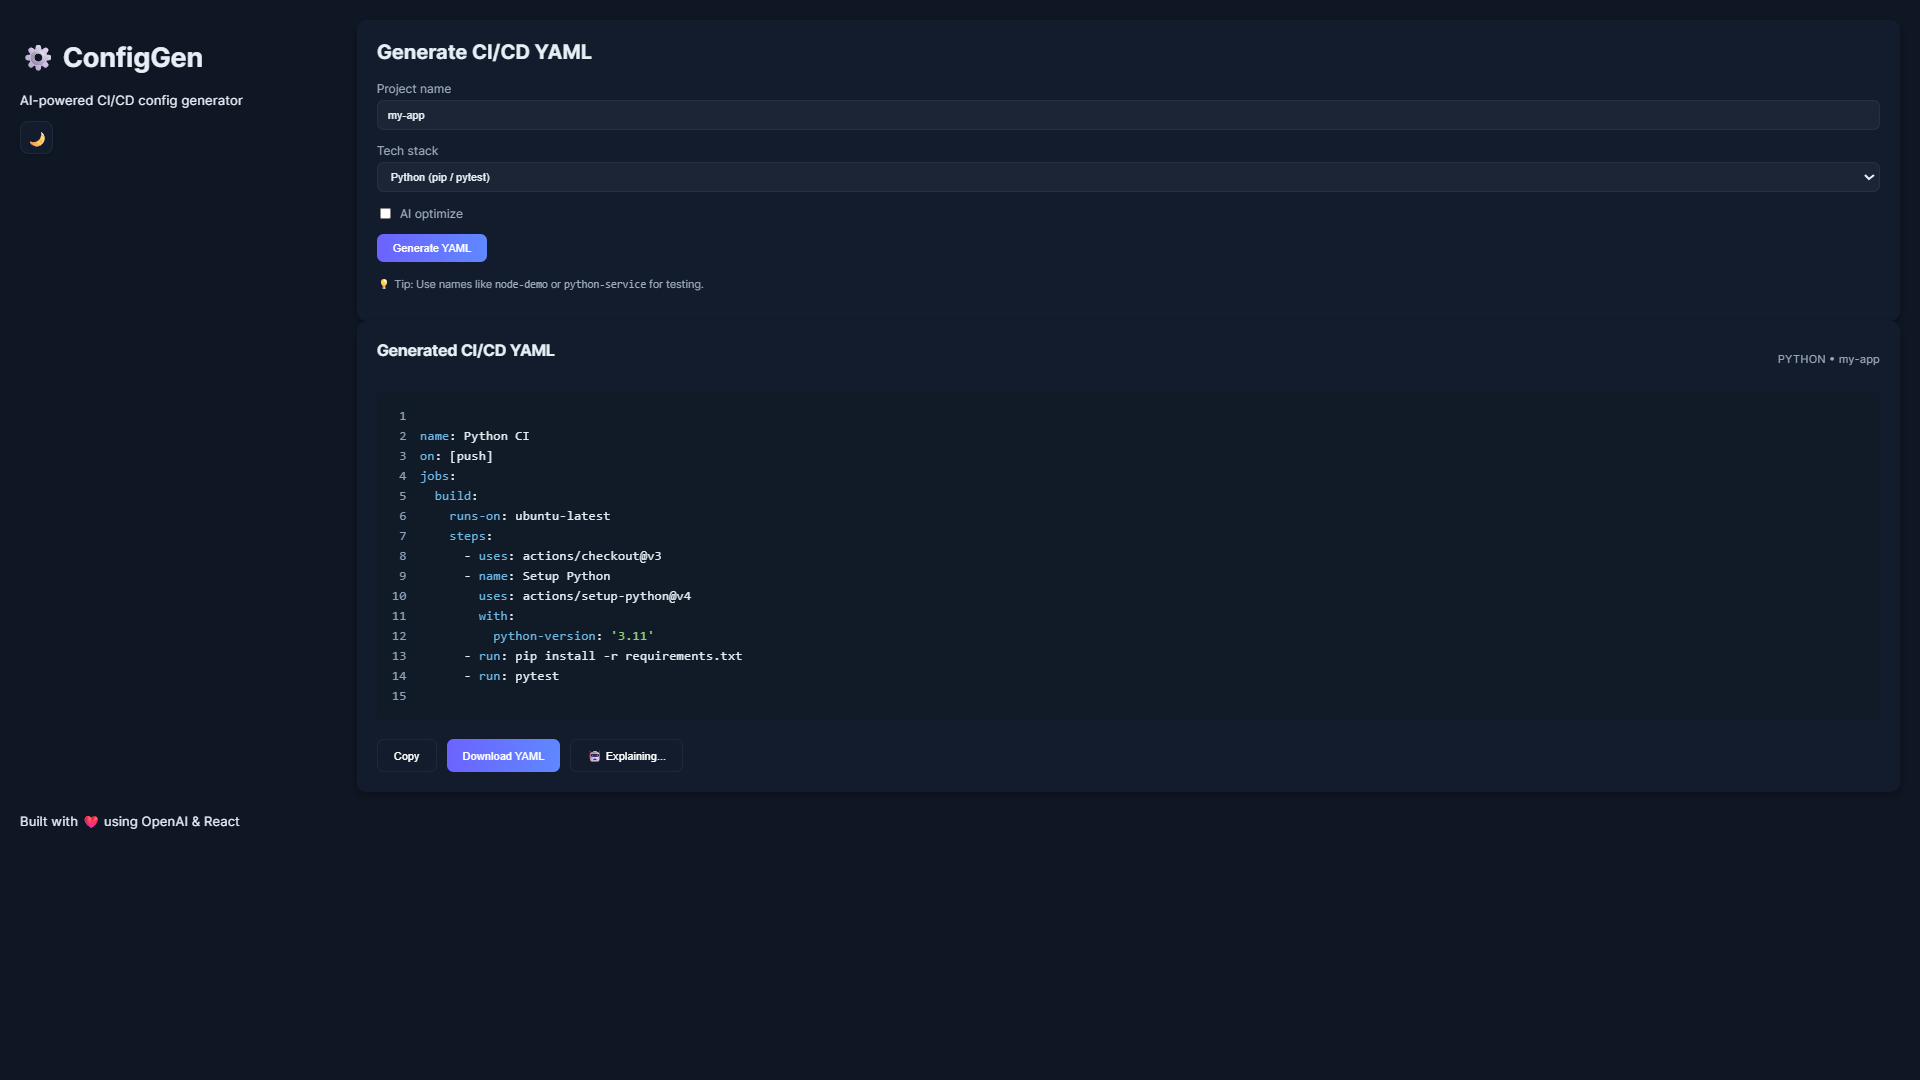The height and width of the screenshot is (1080, 1920).
Task: Click the lightbulb tip icon
Action: click(383, 285)
